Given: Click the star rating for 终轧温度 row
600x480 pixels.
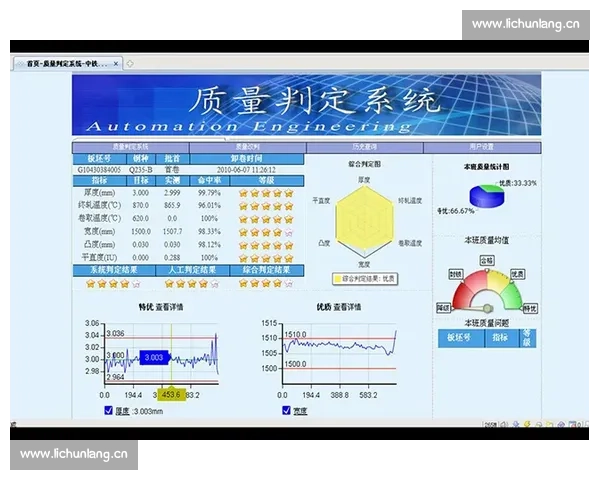Looking at the screenshot, I should click(x=266, y=206).
